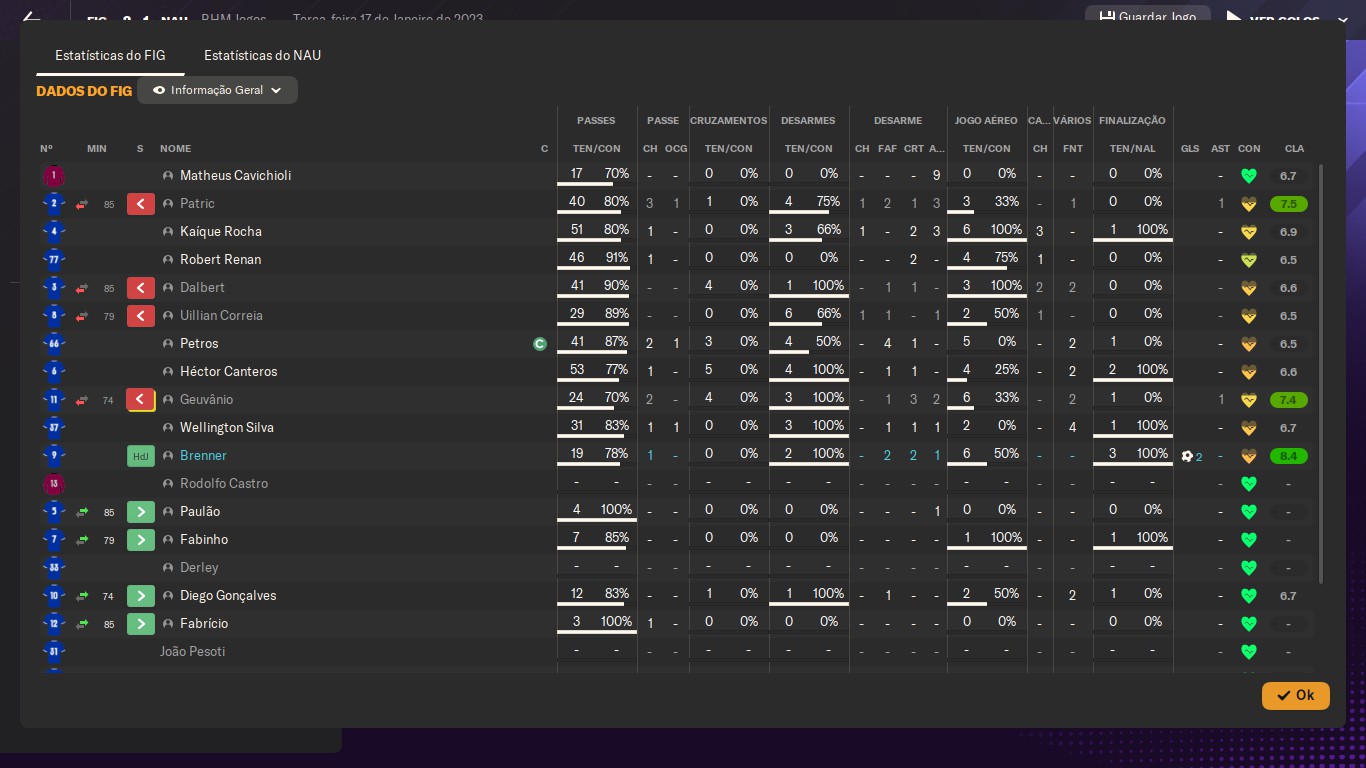The width and height of the screenshot is (1366, 768).
Task: Click Petros' number 66 shirt icon
Action: tap(54, 344)
